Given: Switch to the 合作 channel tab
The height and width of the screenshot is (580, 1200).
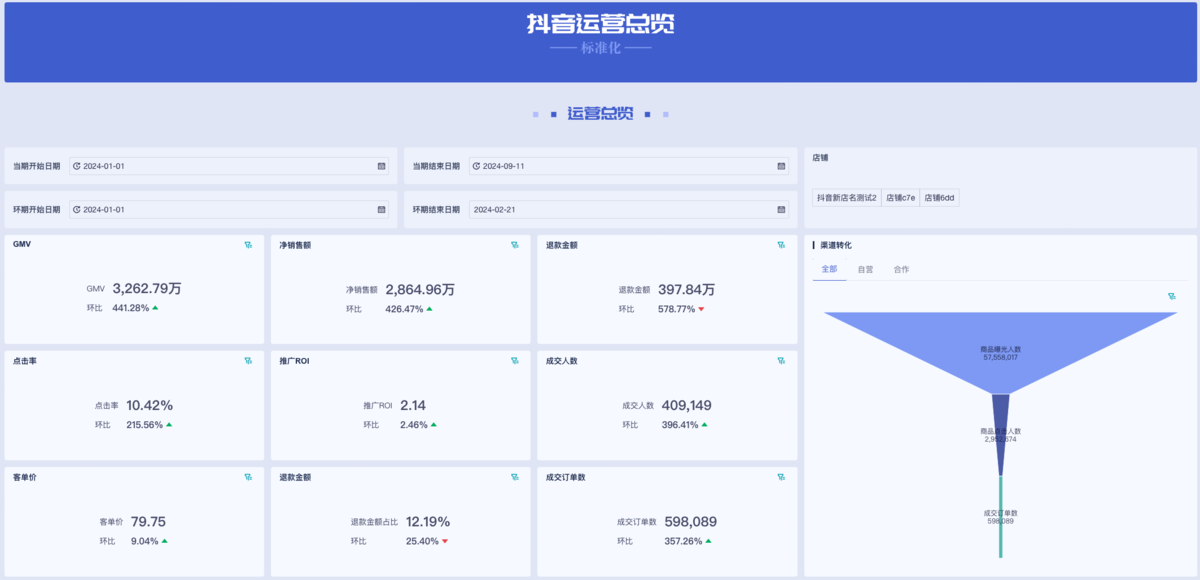Looking at the screenshot, I should [901, 270].
